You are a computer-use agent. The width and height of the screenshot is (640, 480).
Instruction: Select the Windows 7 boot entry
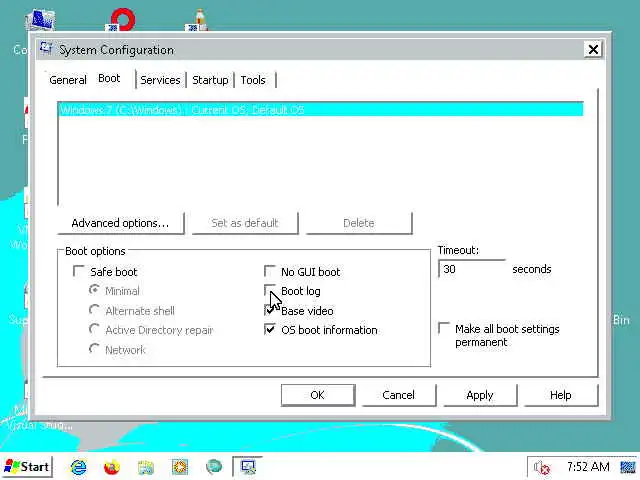pyautogui.click(x=321, y=110)
